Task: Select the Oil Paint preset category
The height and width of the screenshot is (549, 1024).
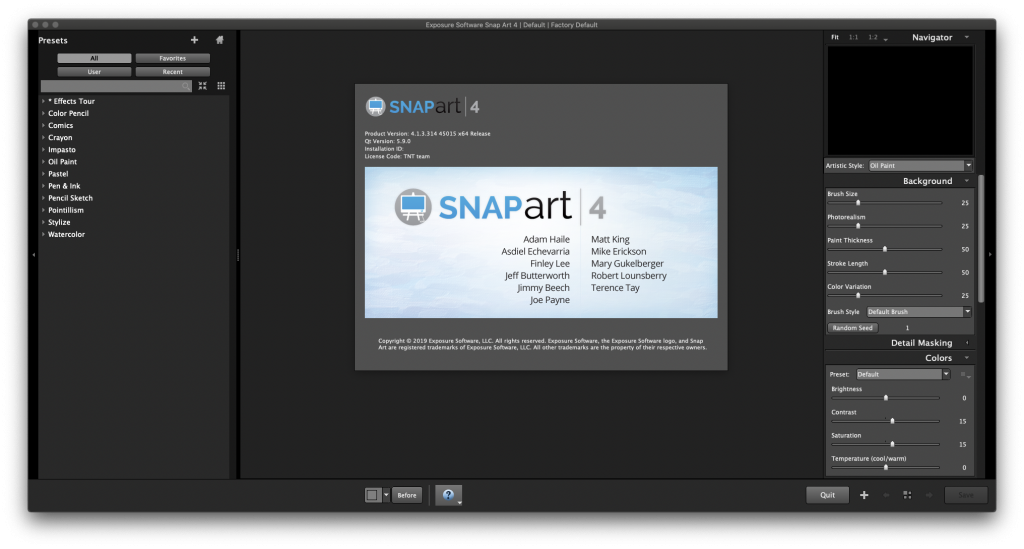Action: (x=62, y=162)
